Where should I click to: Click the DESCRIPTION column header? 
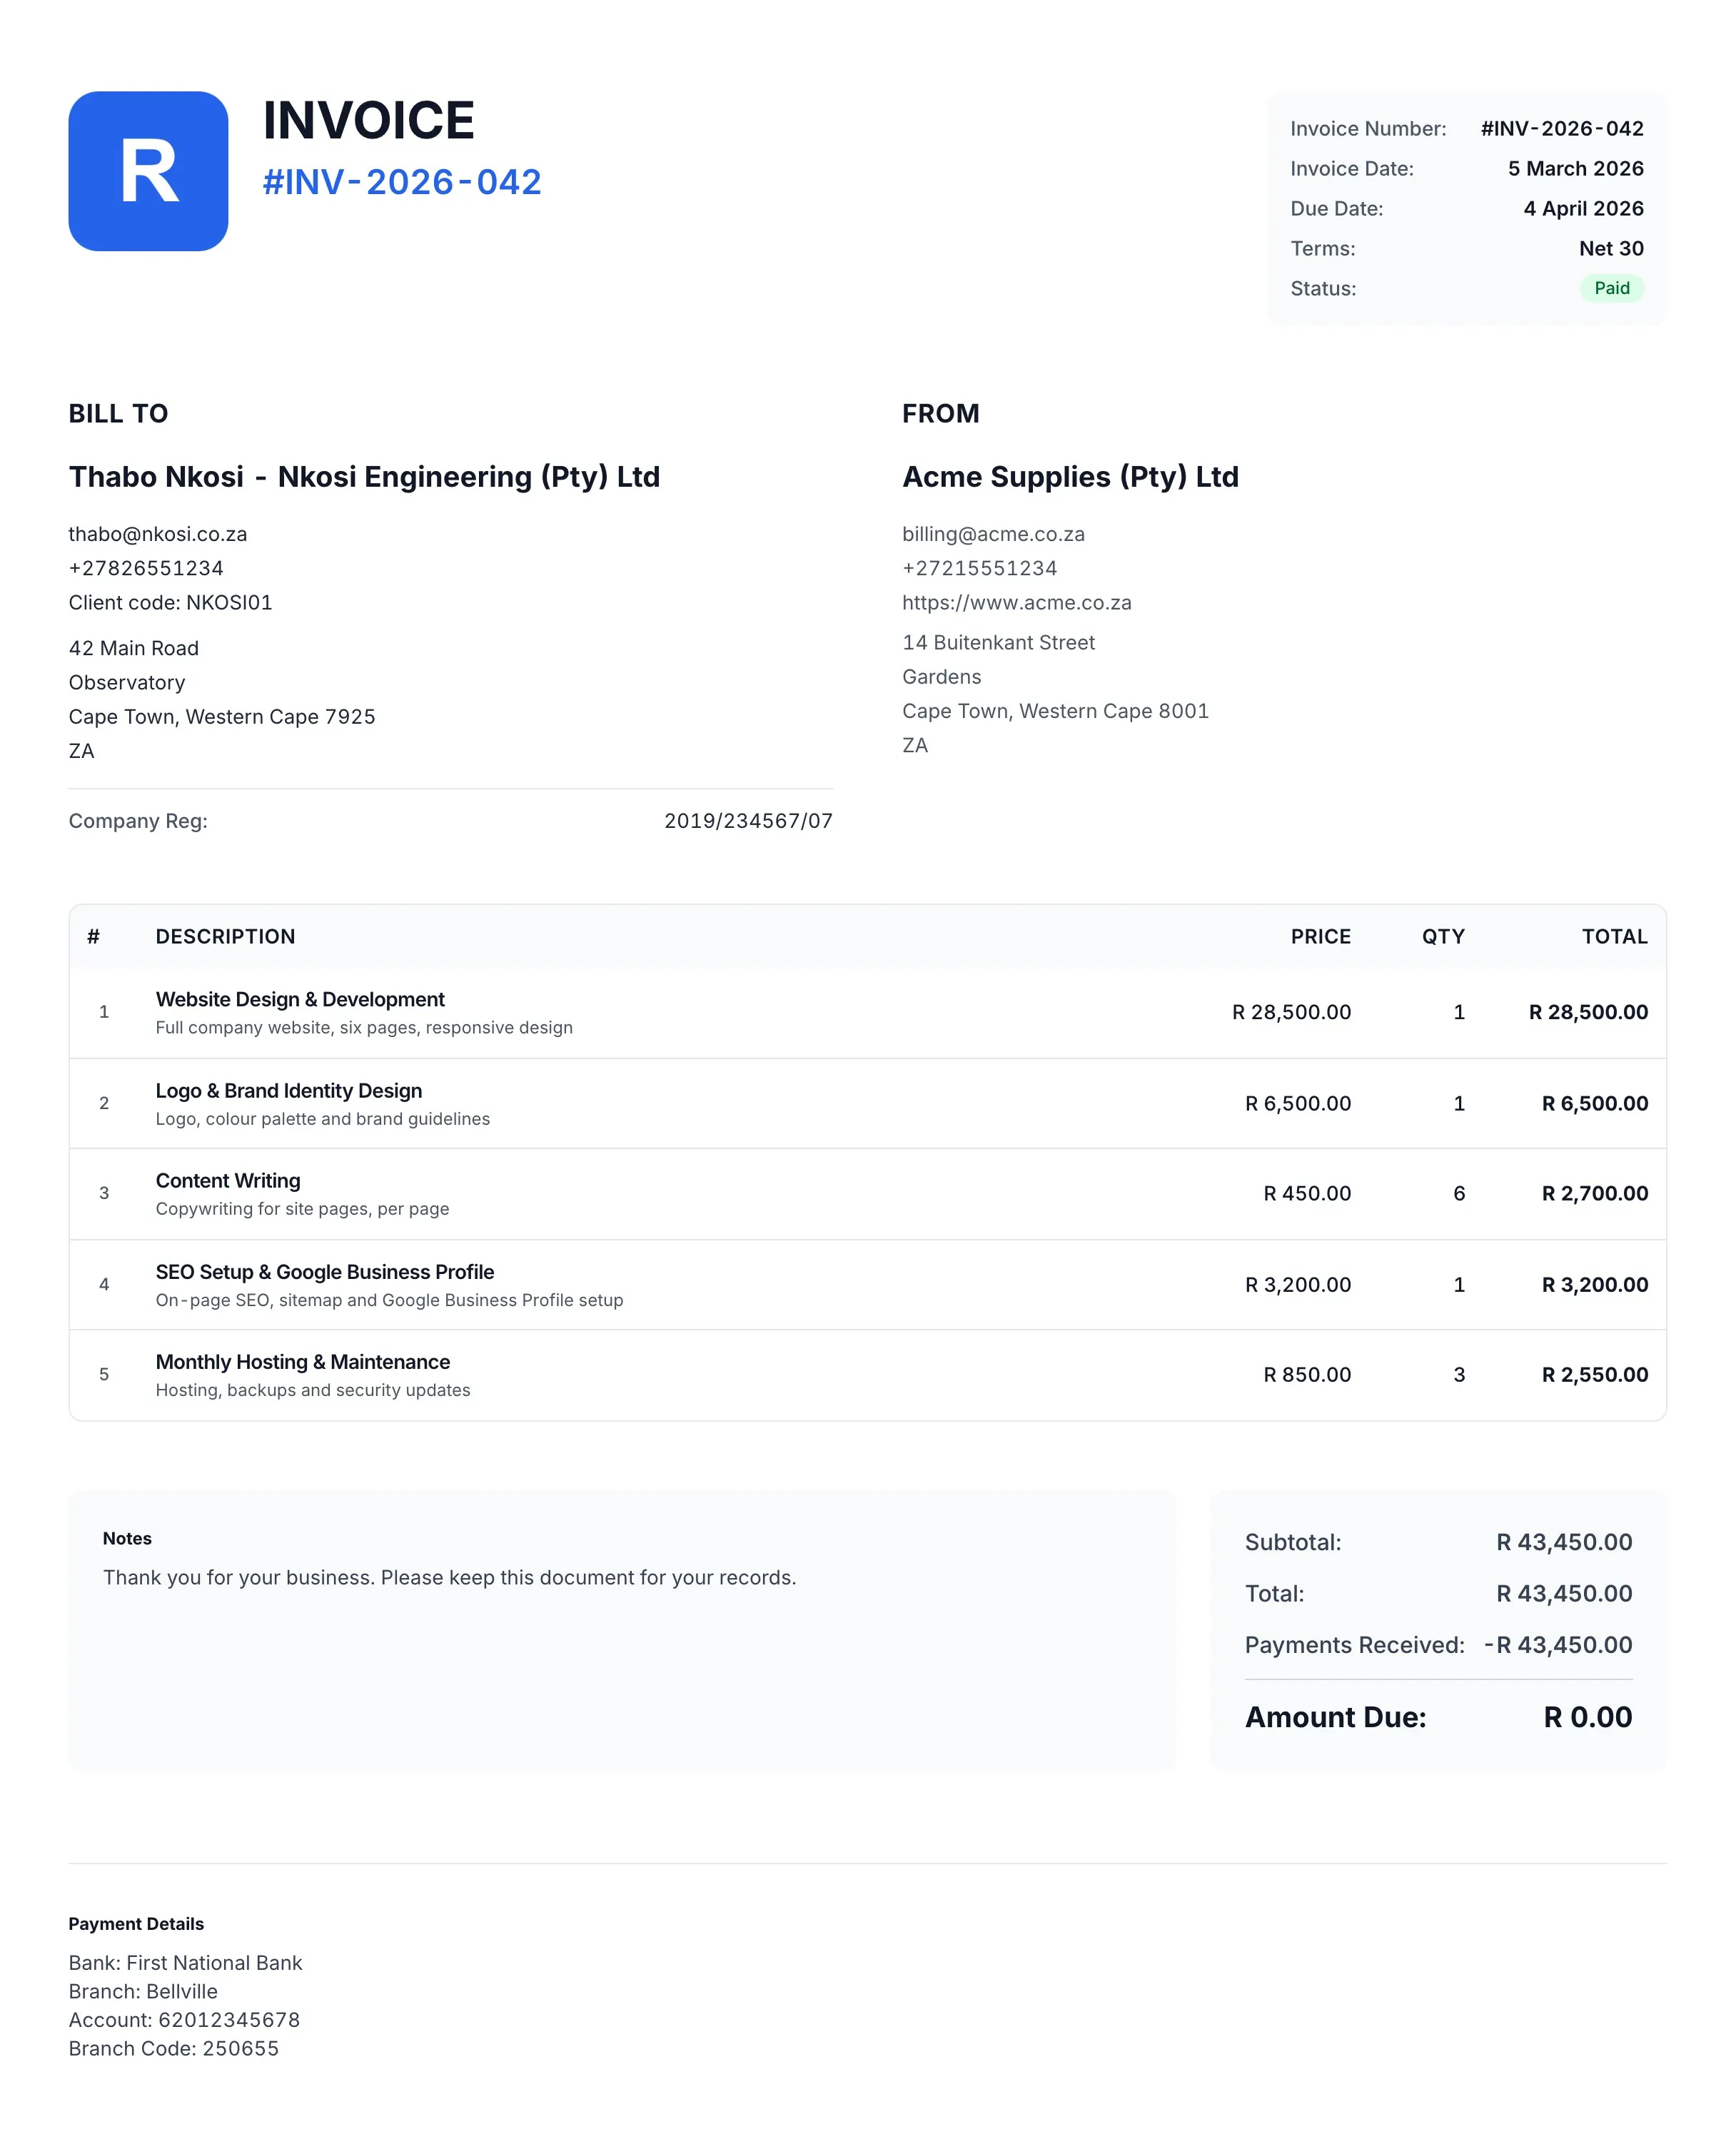225,937
